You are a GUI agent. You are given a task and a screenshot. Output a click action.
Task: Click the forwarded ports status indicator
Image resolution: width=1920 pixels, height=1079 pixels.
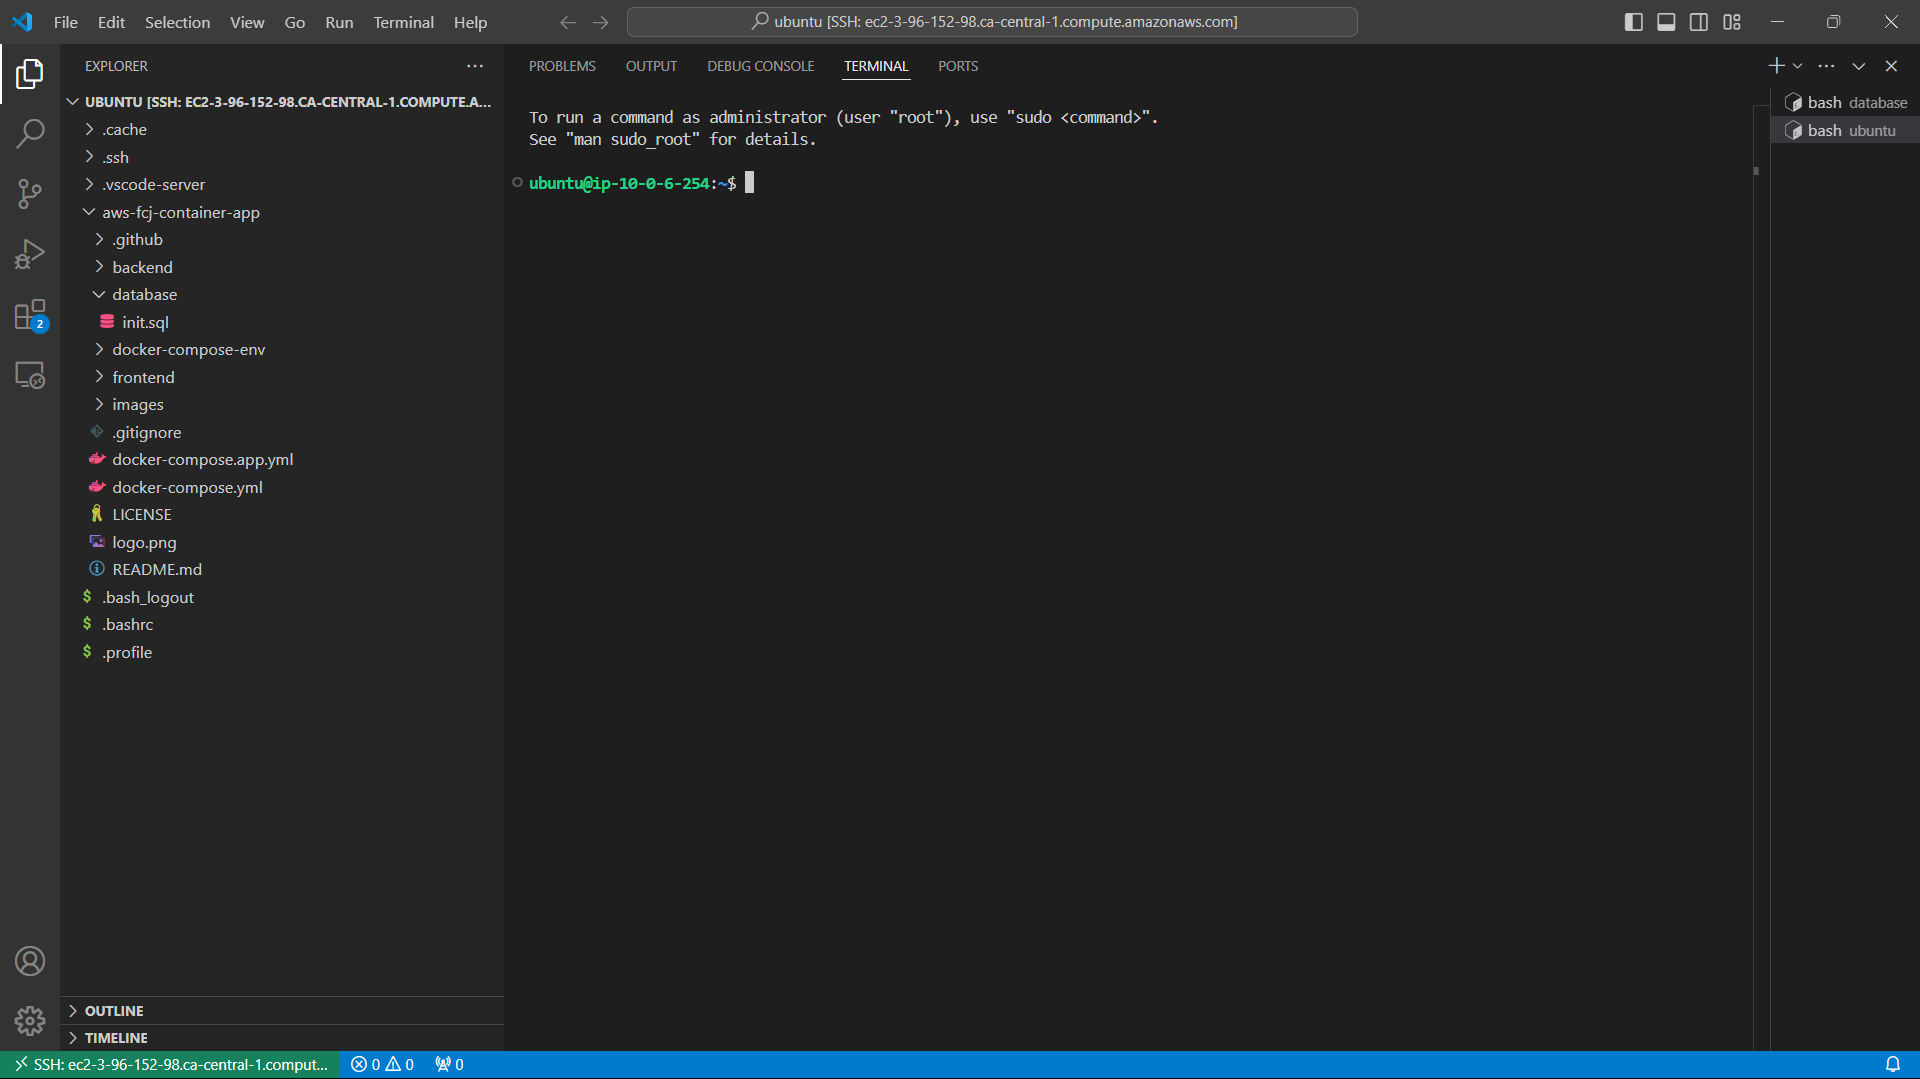[449, 1064]
